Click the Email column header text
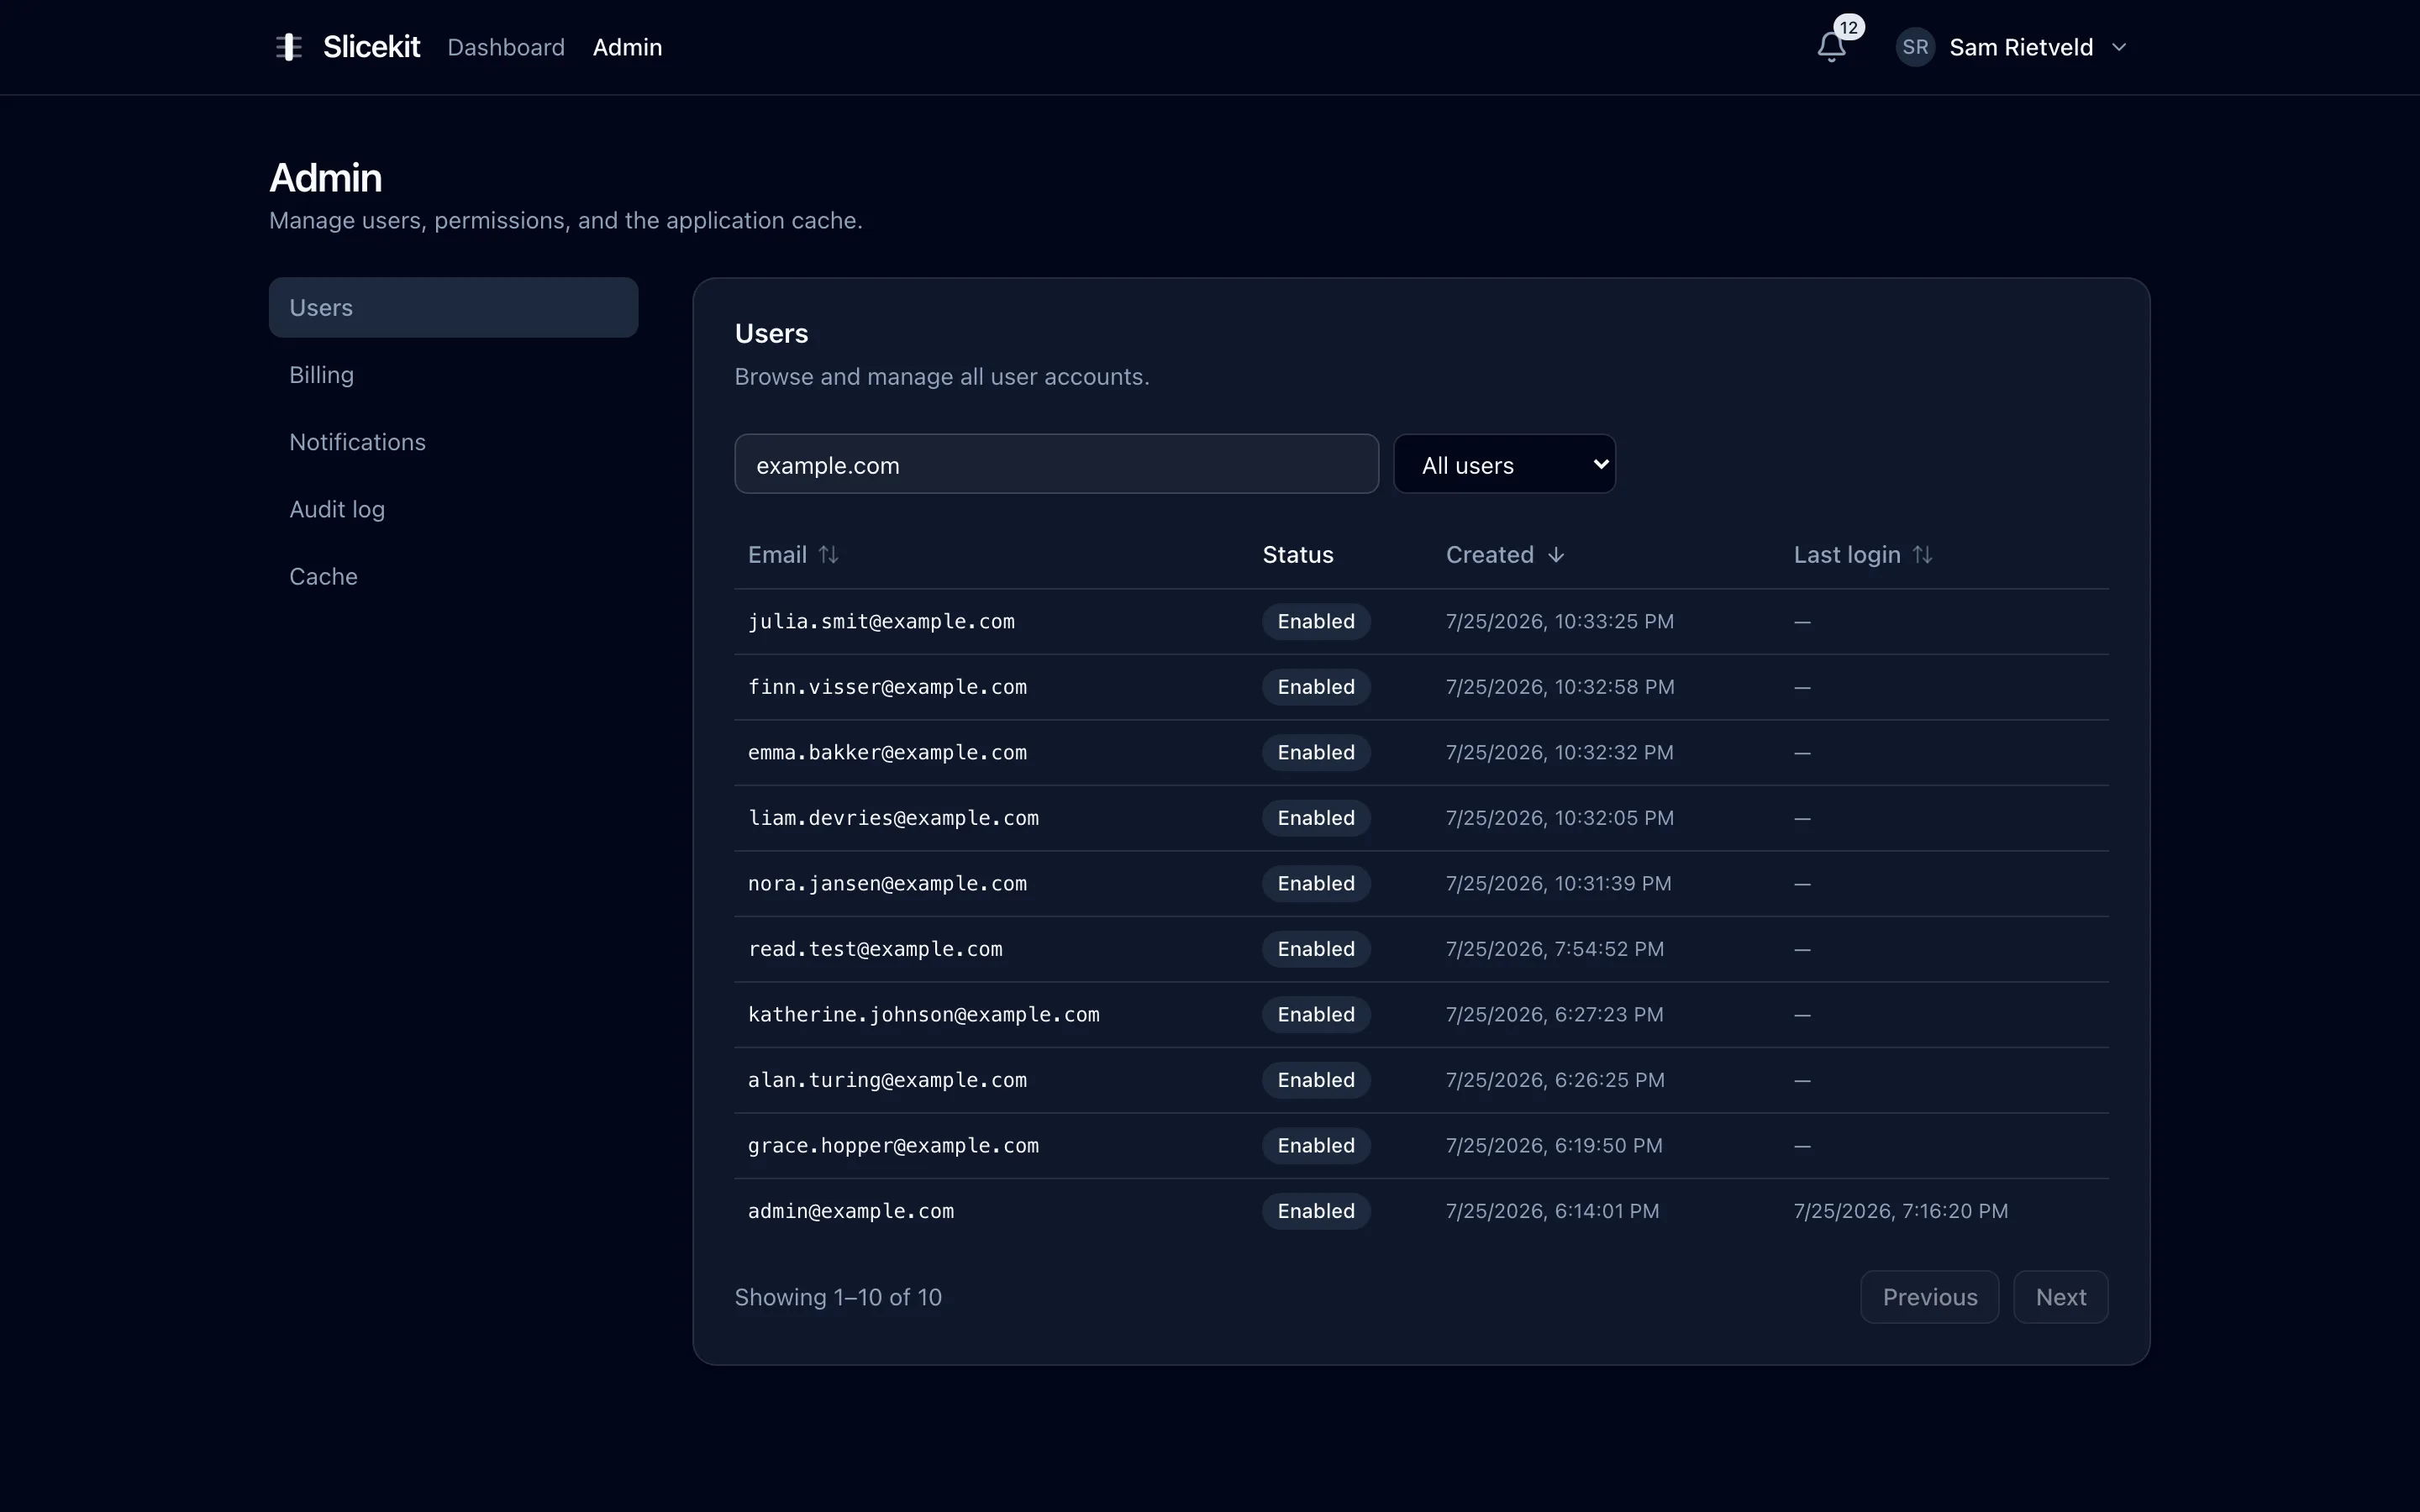 coord(777,555)
